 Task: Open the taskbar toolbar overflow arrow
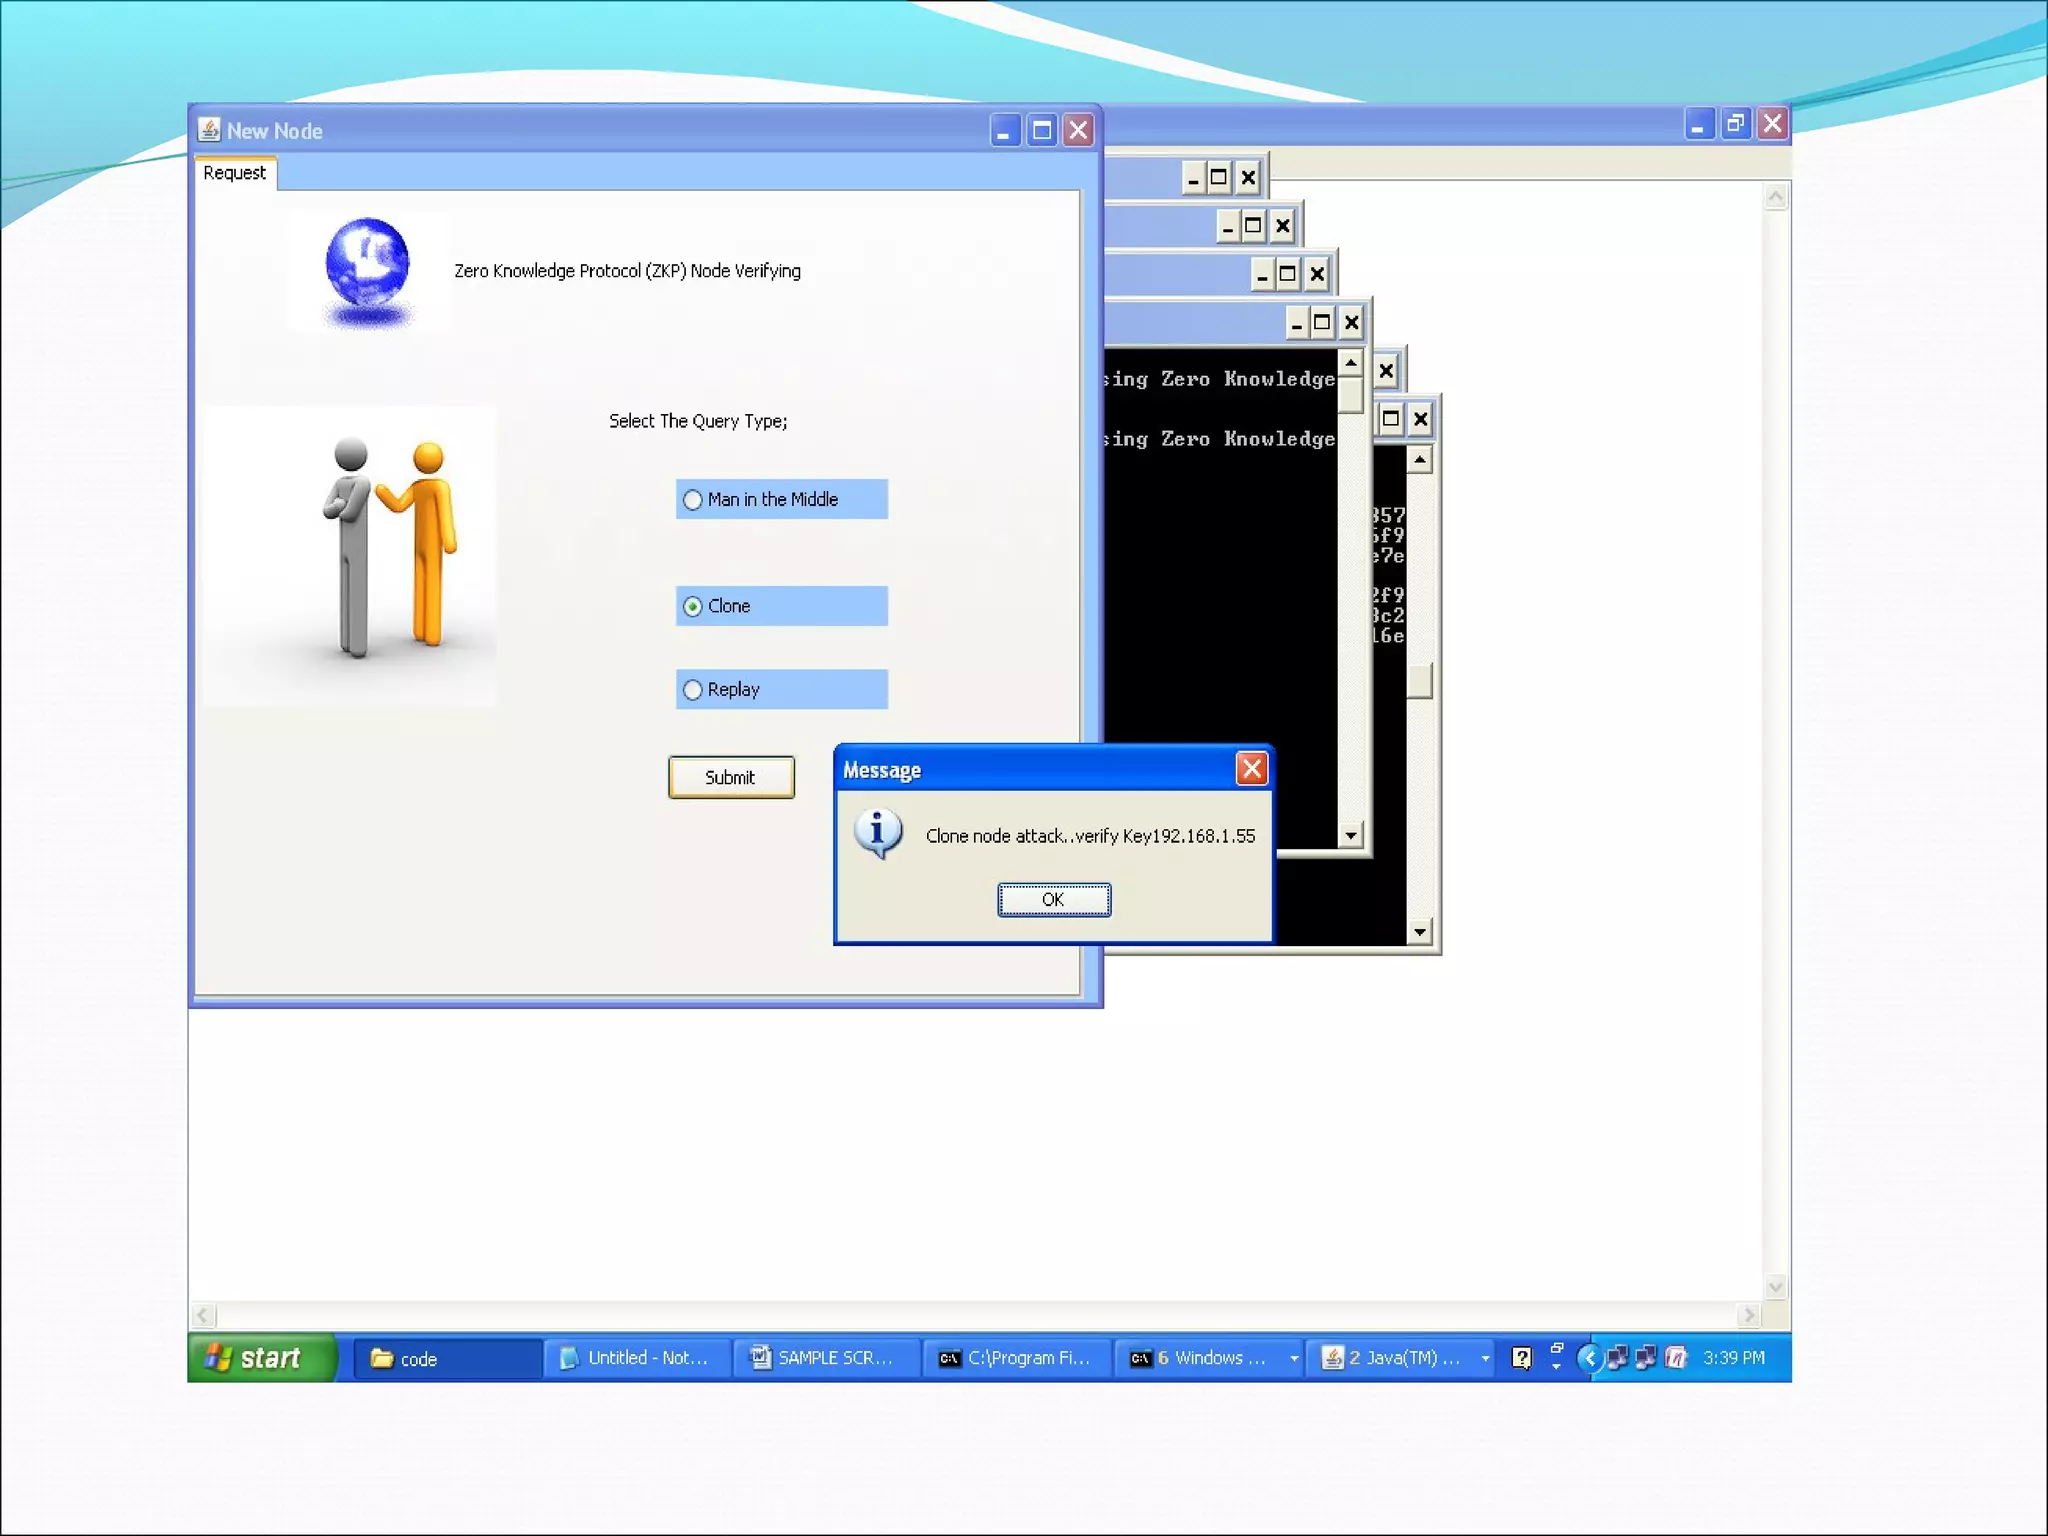pyautogui.click(x=1556, y=1357)
